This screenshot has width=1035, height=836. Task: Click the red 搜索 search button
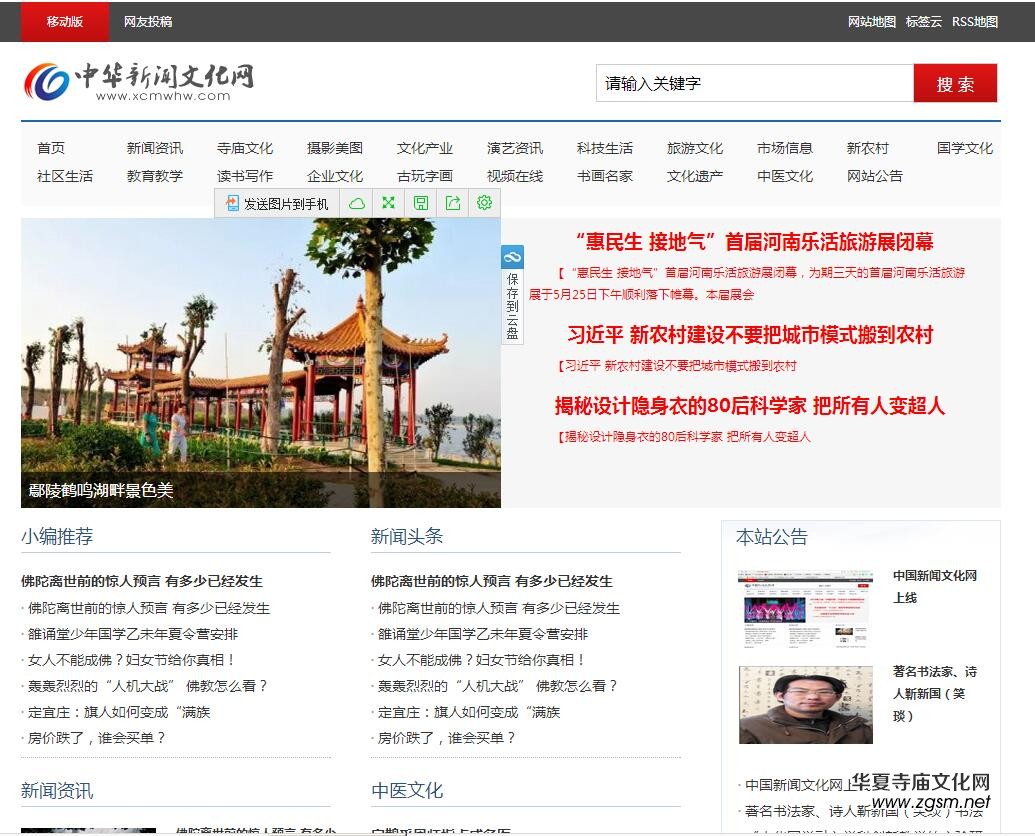click(956, 84)
